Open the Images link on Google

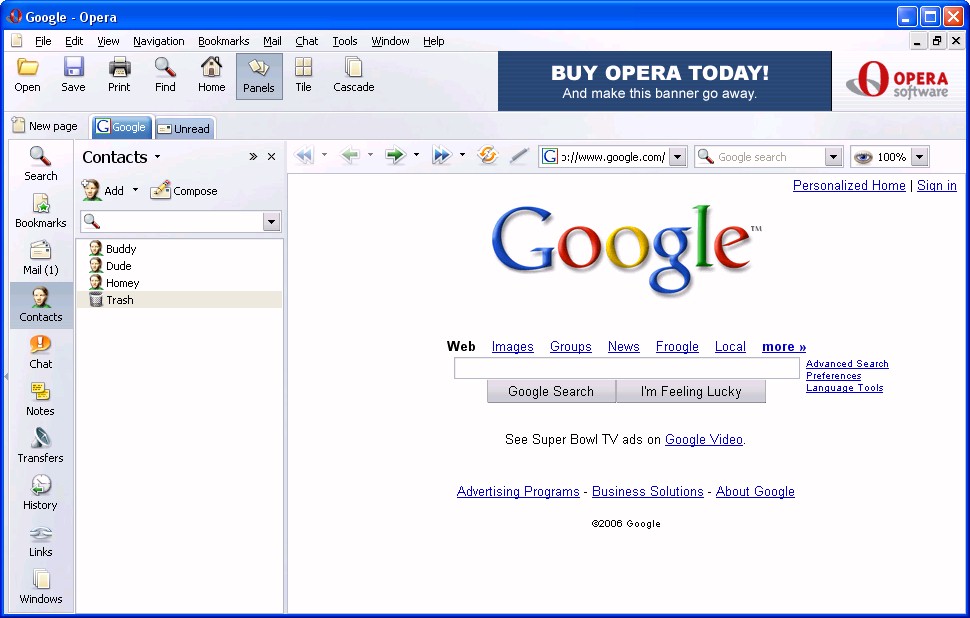(x=512, y=346)
